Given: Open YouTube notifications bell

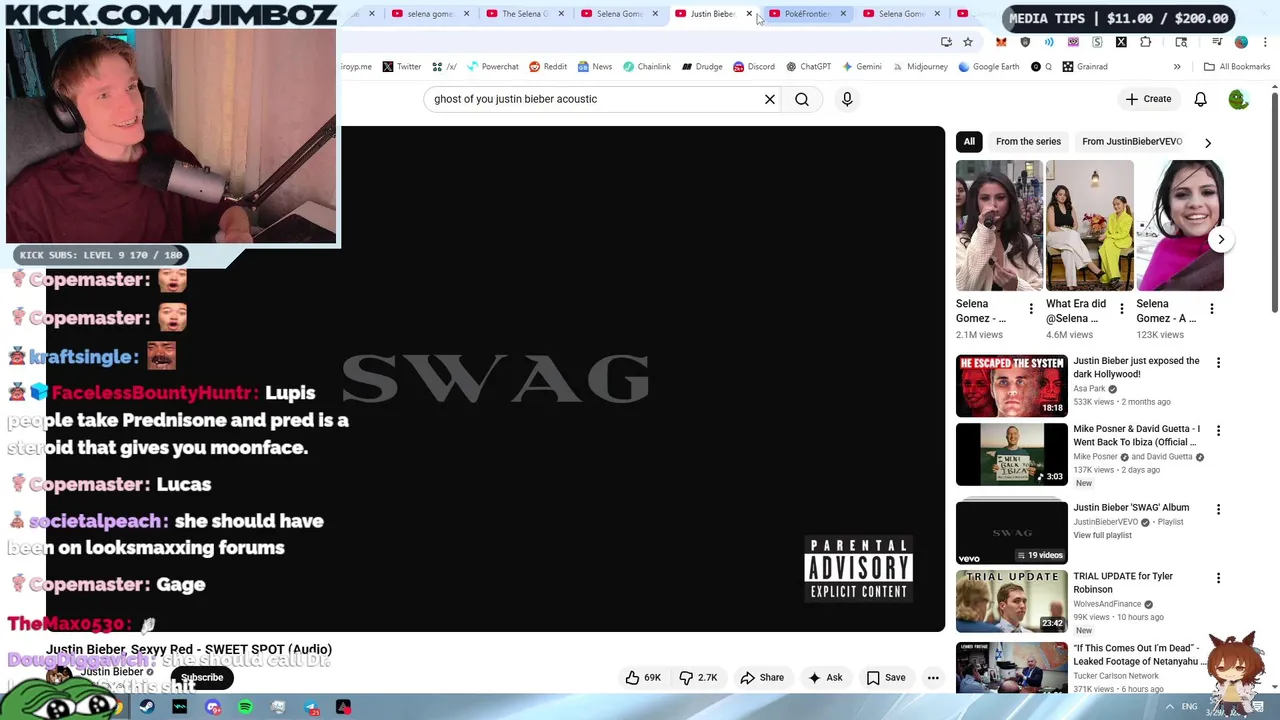Looking at the screenshot, I should (1200, 99).
